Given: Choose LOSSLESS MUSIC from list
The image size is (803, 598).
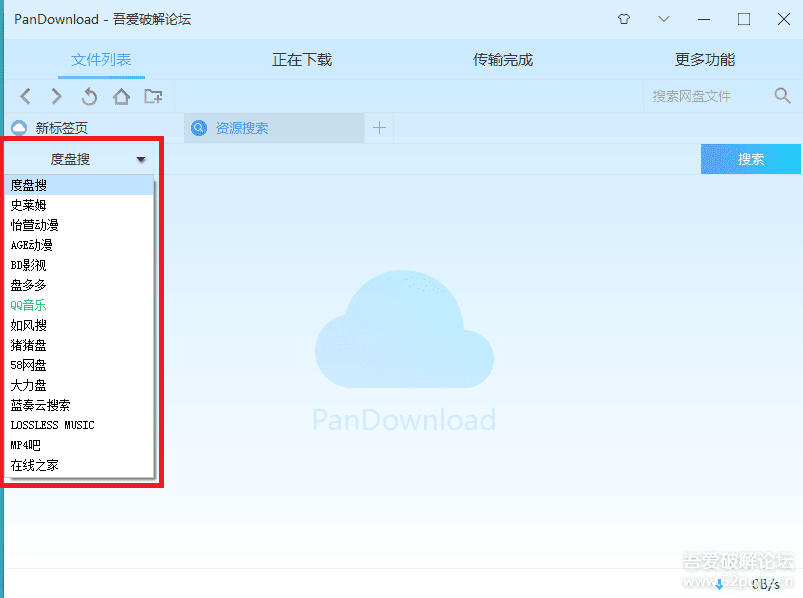Looking at the screenshot, I should [x=52, y=425].
